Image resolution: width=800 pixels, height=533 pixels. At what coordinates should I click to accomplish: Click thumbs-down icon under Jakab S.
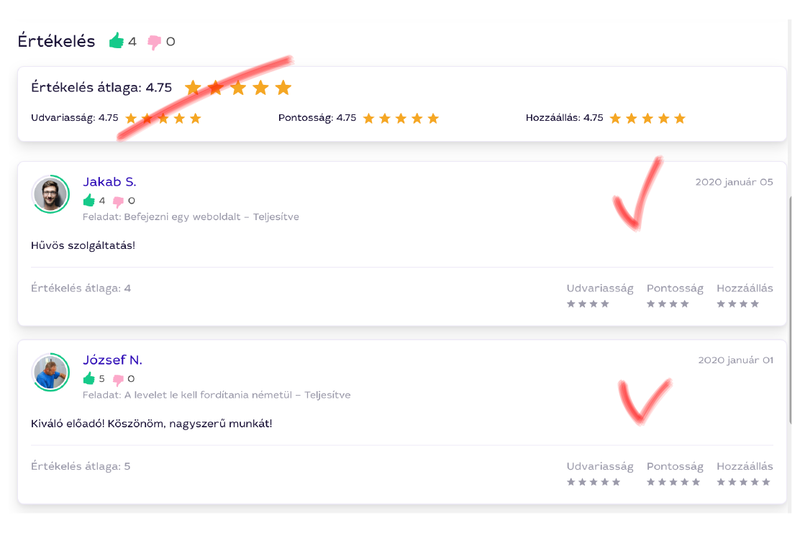pos(118,201)
